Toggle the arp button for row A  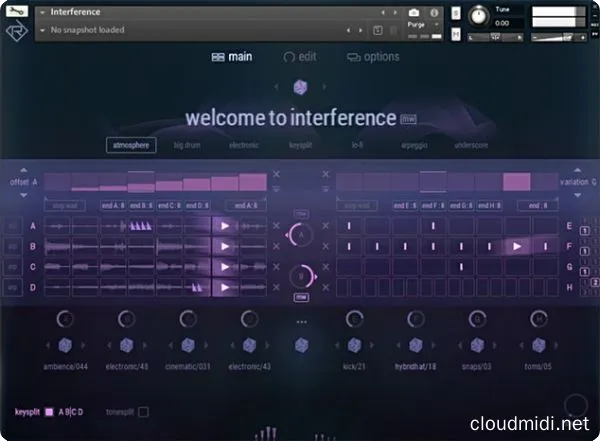13,226
